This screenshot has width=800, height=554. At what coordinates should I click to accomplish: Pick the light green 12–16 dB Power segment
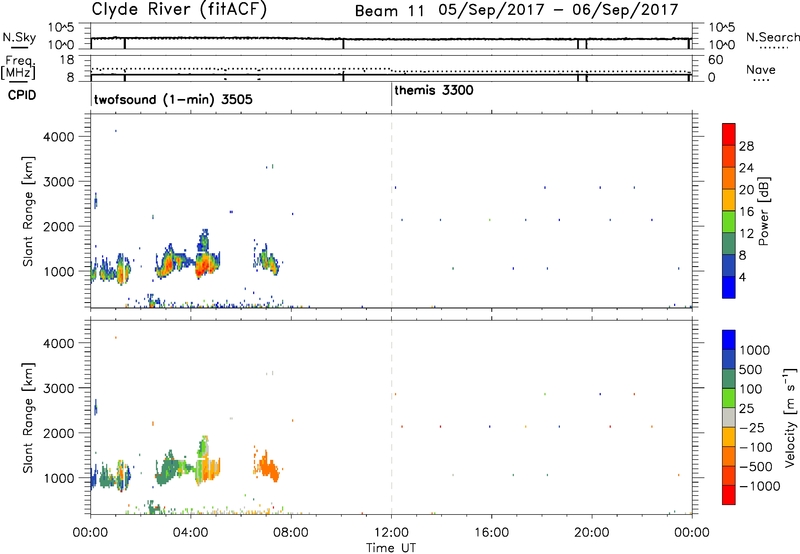click(729, 221)
